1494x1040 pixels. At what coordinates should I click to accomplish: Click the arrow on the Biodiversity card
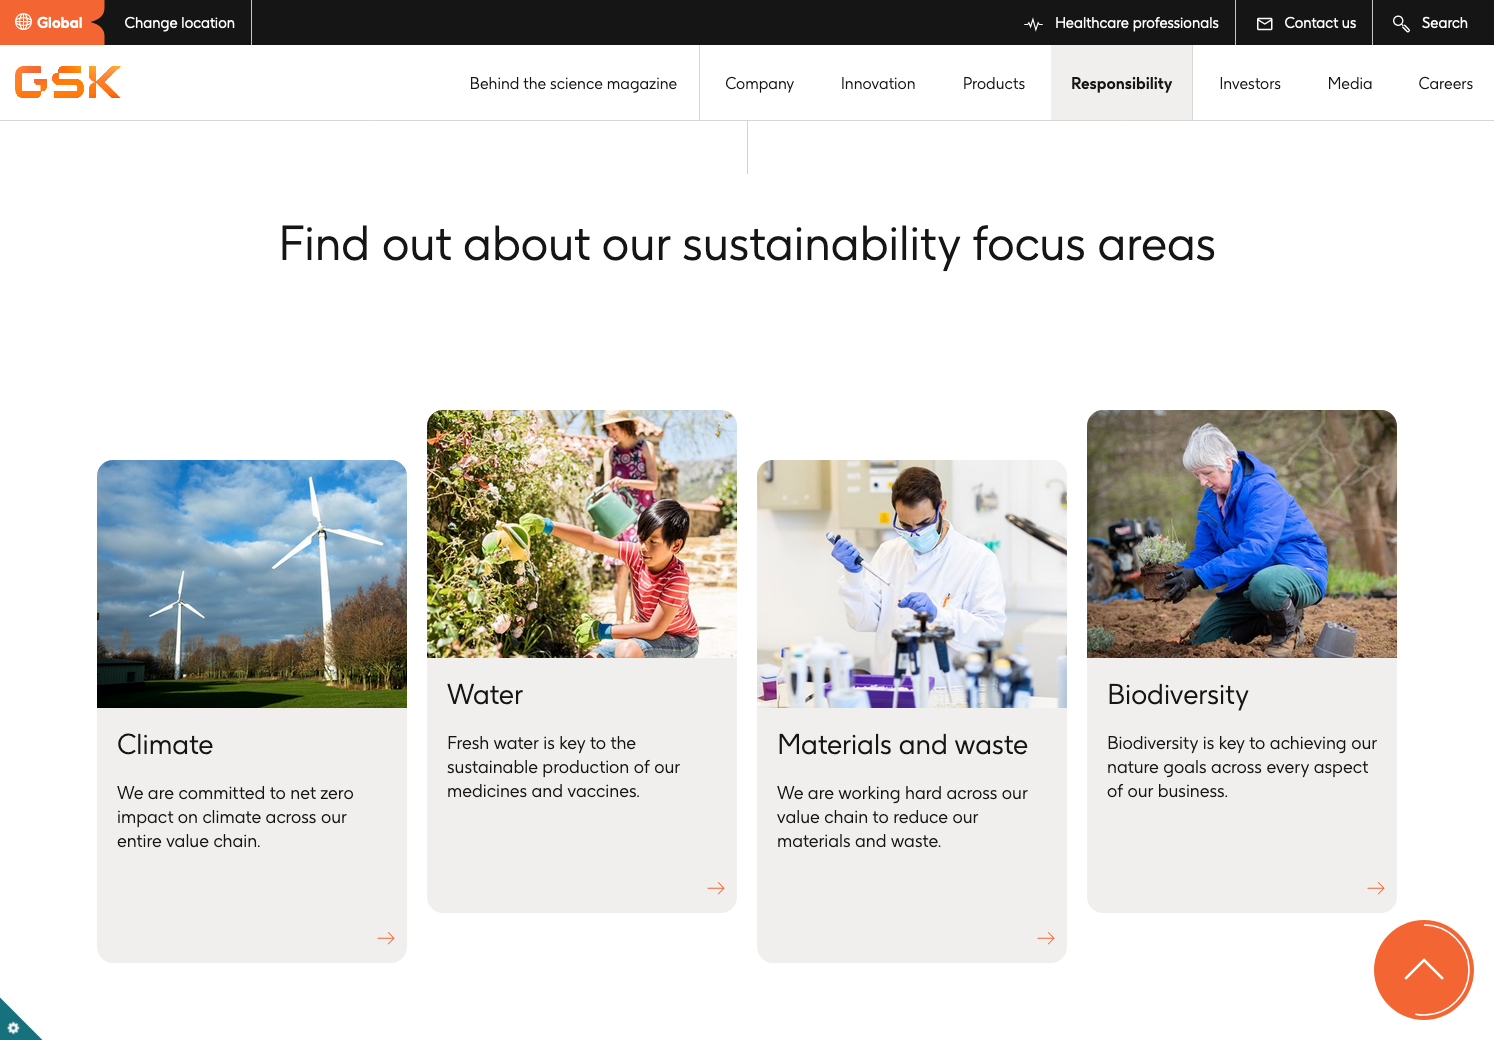point(1376,888)
